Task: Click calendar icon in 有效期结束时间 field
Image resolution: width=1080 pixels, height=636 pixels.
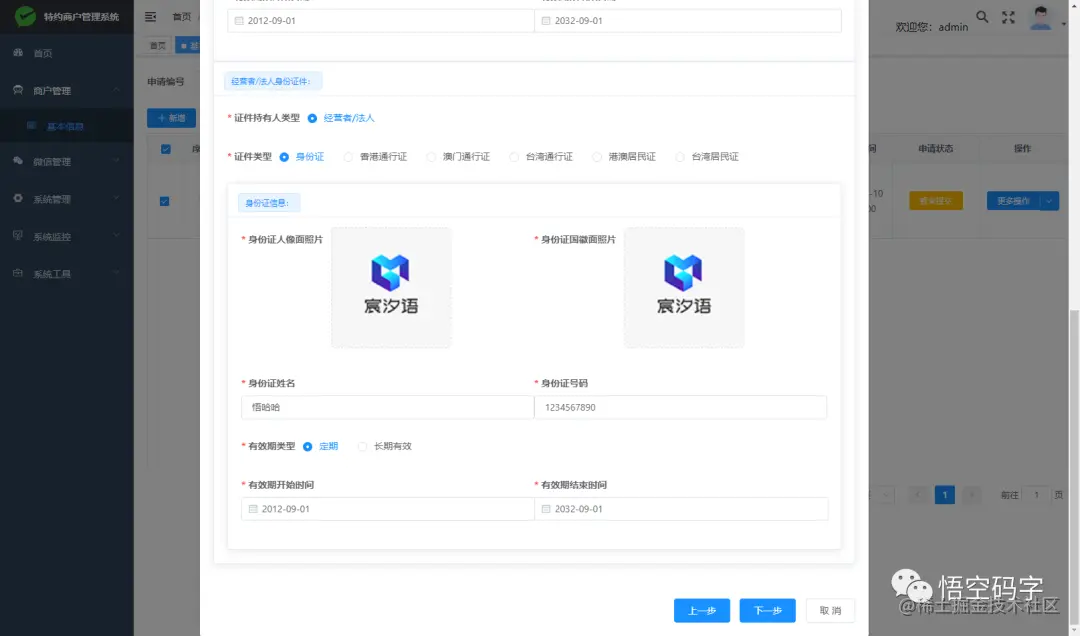Action: point(546,509)
